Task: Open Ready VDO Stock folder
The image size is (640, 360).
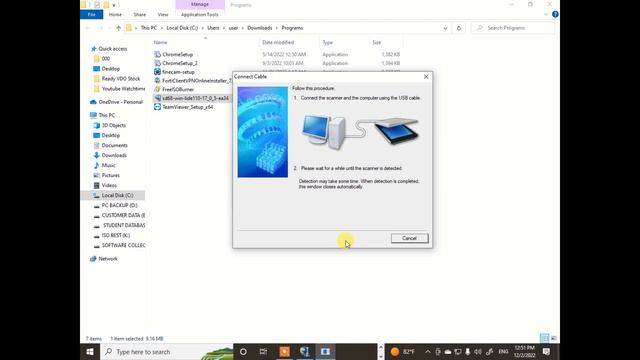Action: pos(121,79)
